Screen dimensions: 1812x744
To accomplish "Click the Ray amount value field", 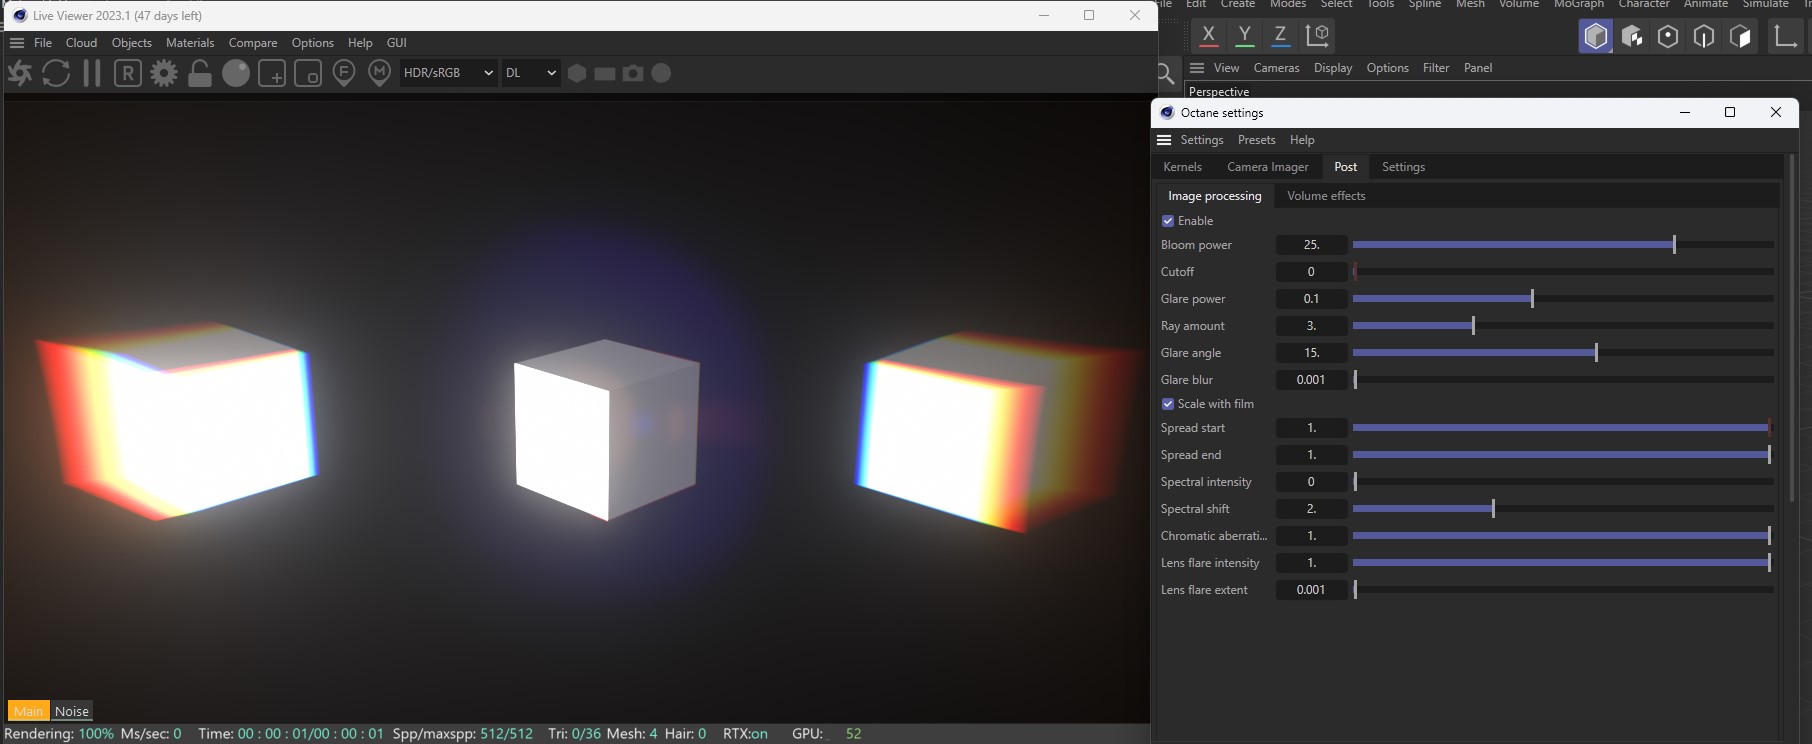I will coord(1311,326).
